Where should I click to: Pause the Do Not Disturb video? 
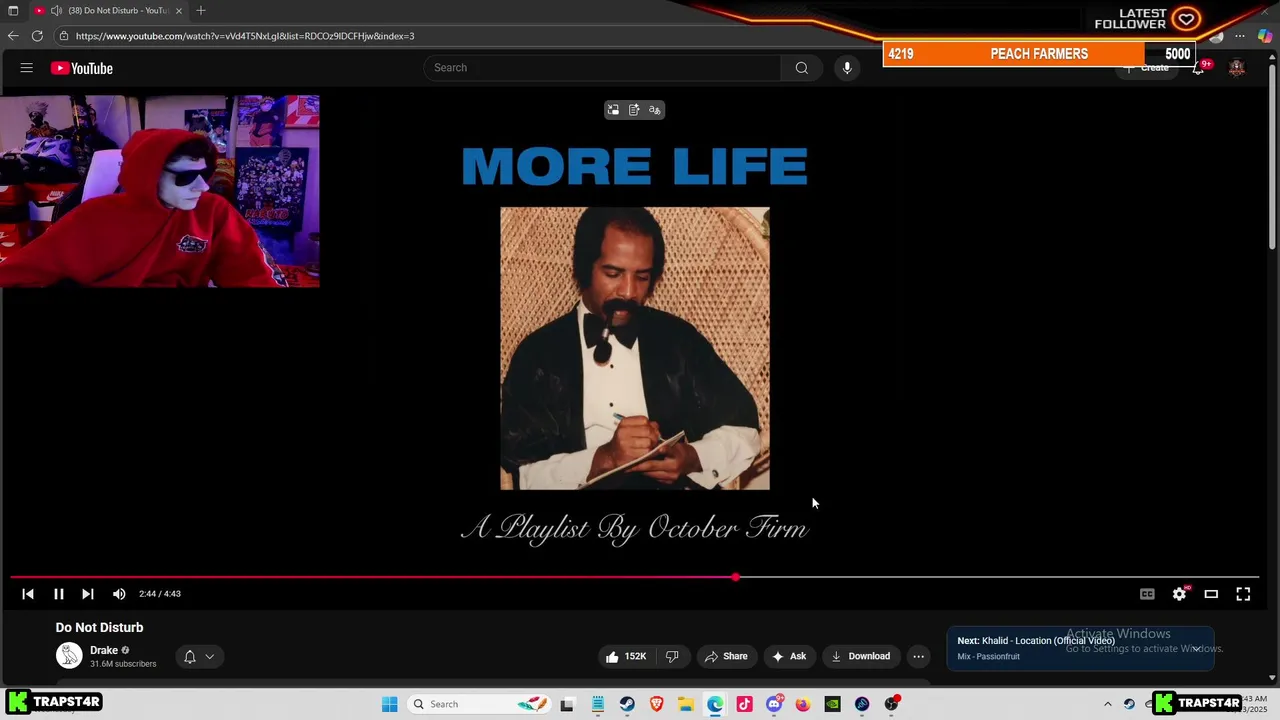[59, 594]
